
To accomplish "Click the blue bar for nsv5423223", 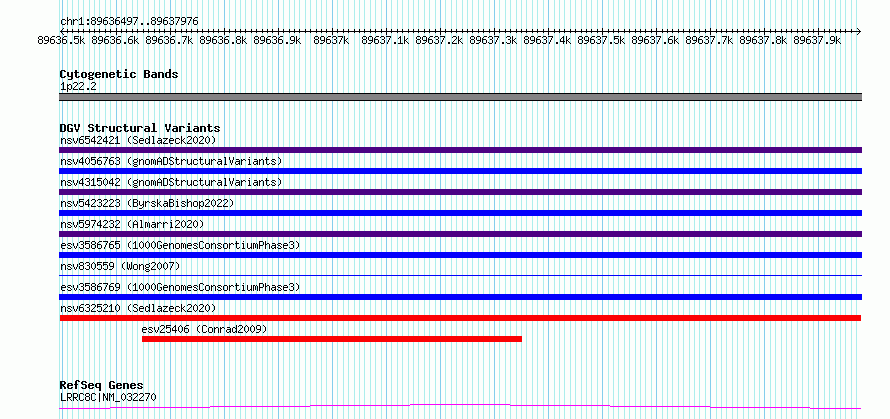I will point(460,213).
